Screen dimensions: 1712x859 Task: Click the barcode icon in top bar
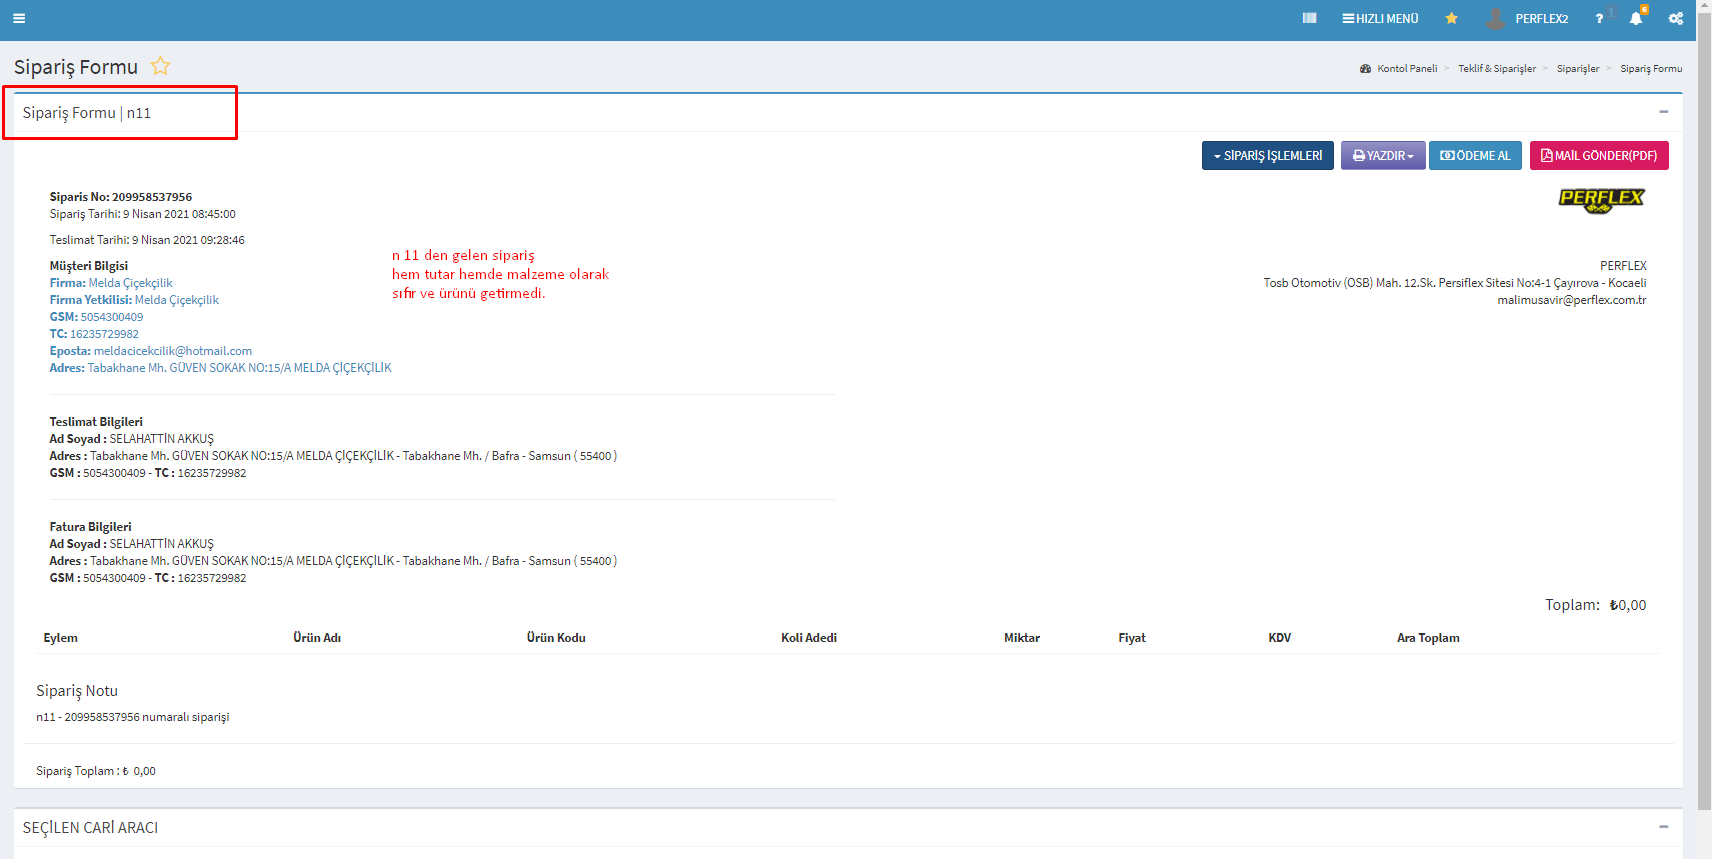click(x=1309, y=18)
